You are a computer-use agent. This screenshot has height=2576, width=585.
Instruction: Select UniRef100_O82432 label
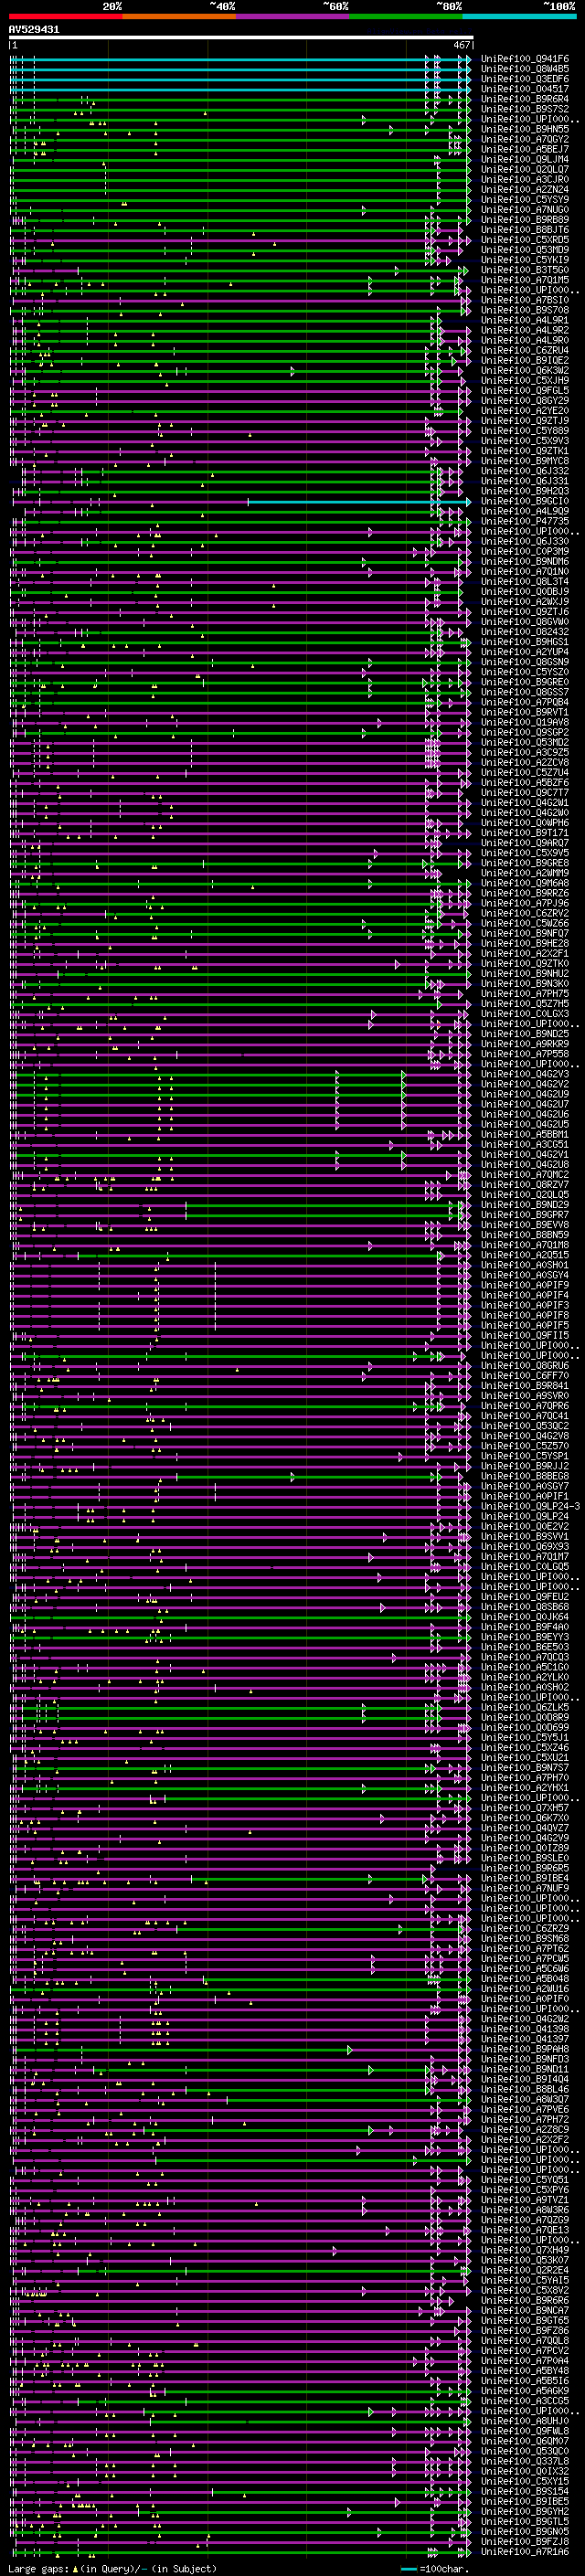pyautogui.click(x=525, y=632)
